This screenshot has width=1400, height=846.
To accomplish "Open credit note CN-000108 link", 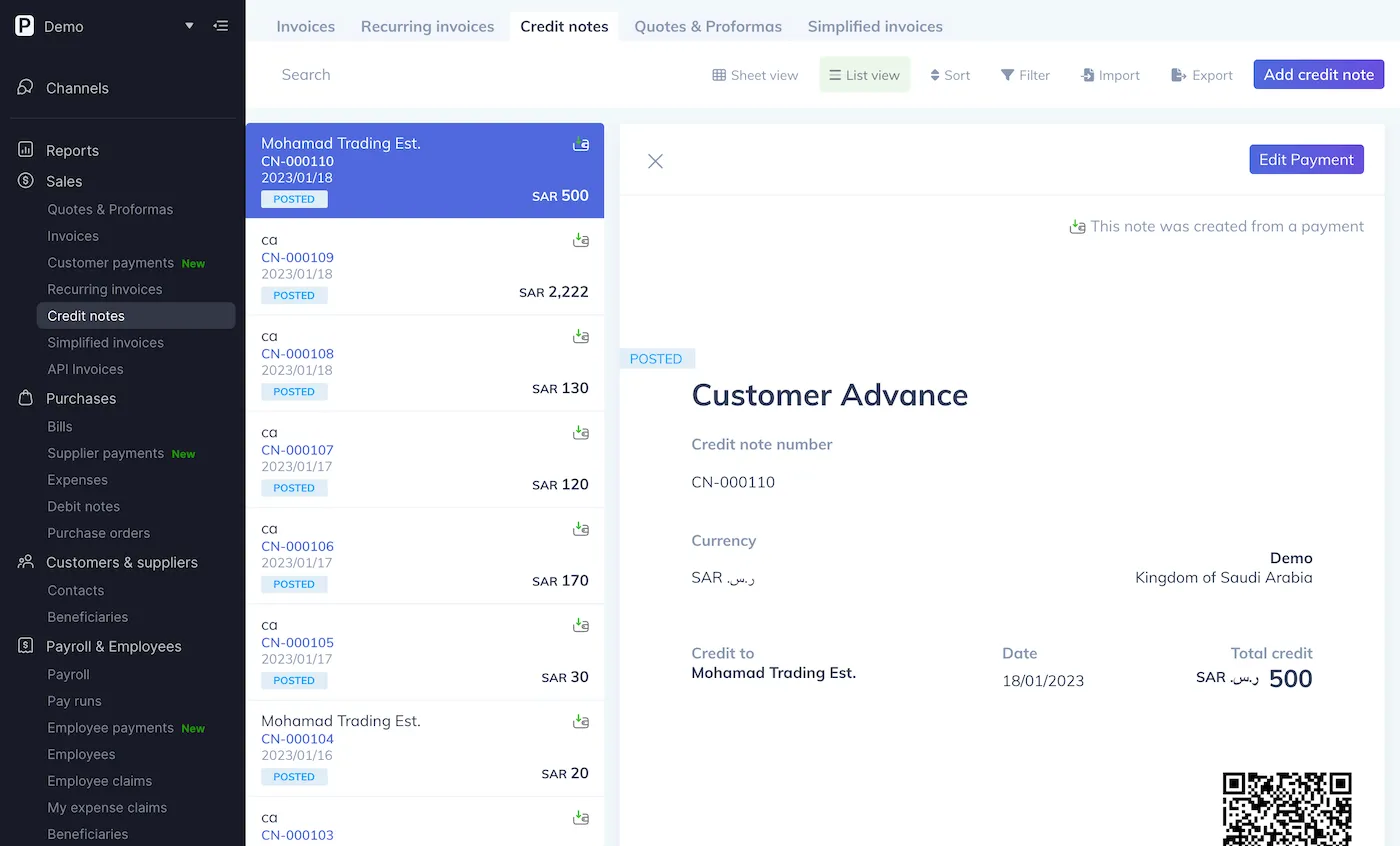I will pyautogui.click(x=297, y=354).
